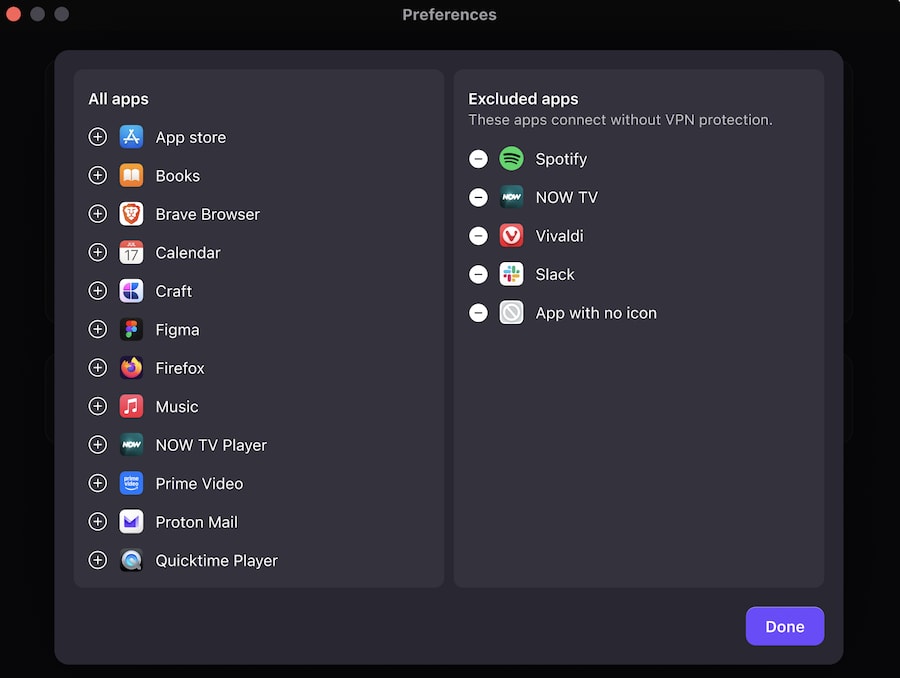Screen dimensions: 900x678
Task: Select the "Calendar" label
Action: 188,253
